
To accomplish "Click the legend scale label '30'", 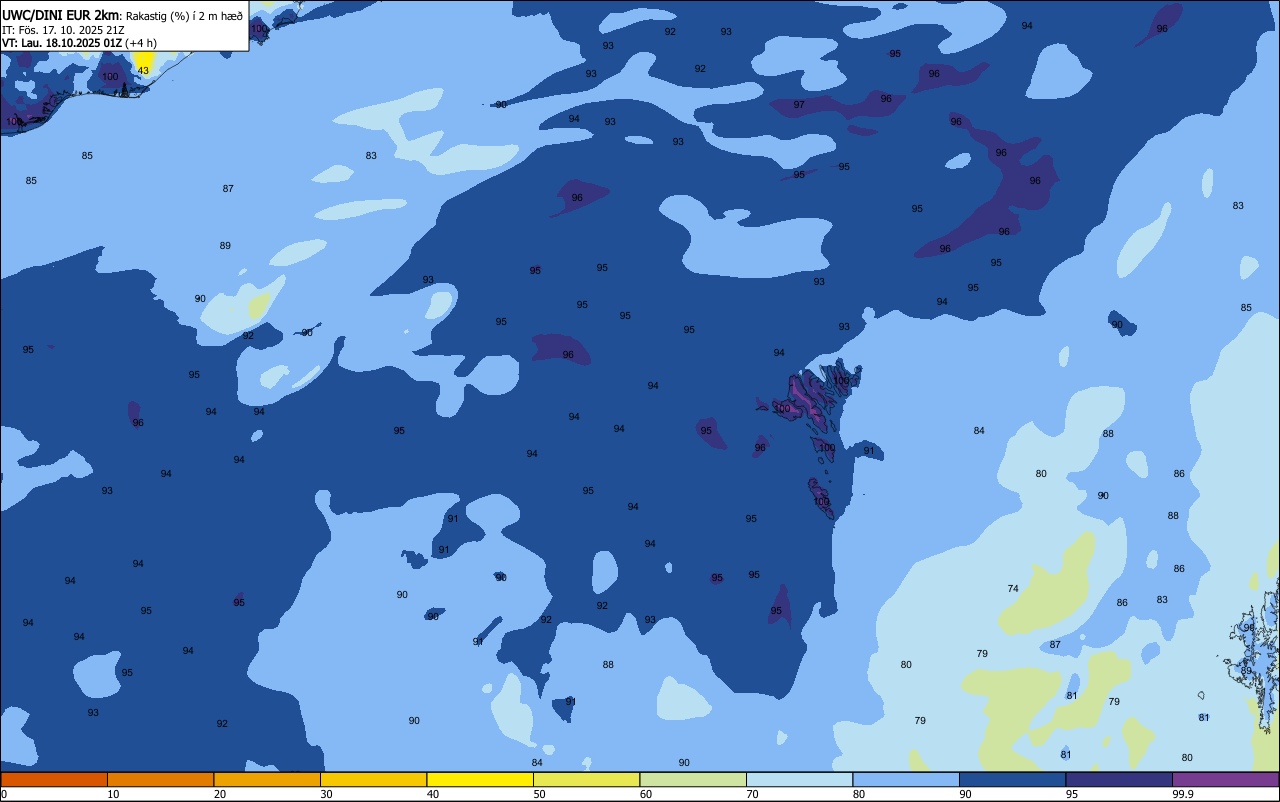I will click(326, 794).
